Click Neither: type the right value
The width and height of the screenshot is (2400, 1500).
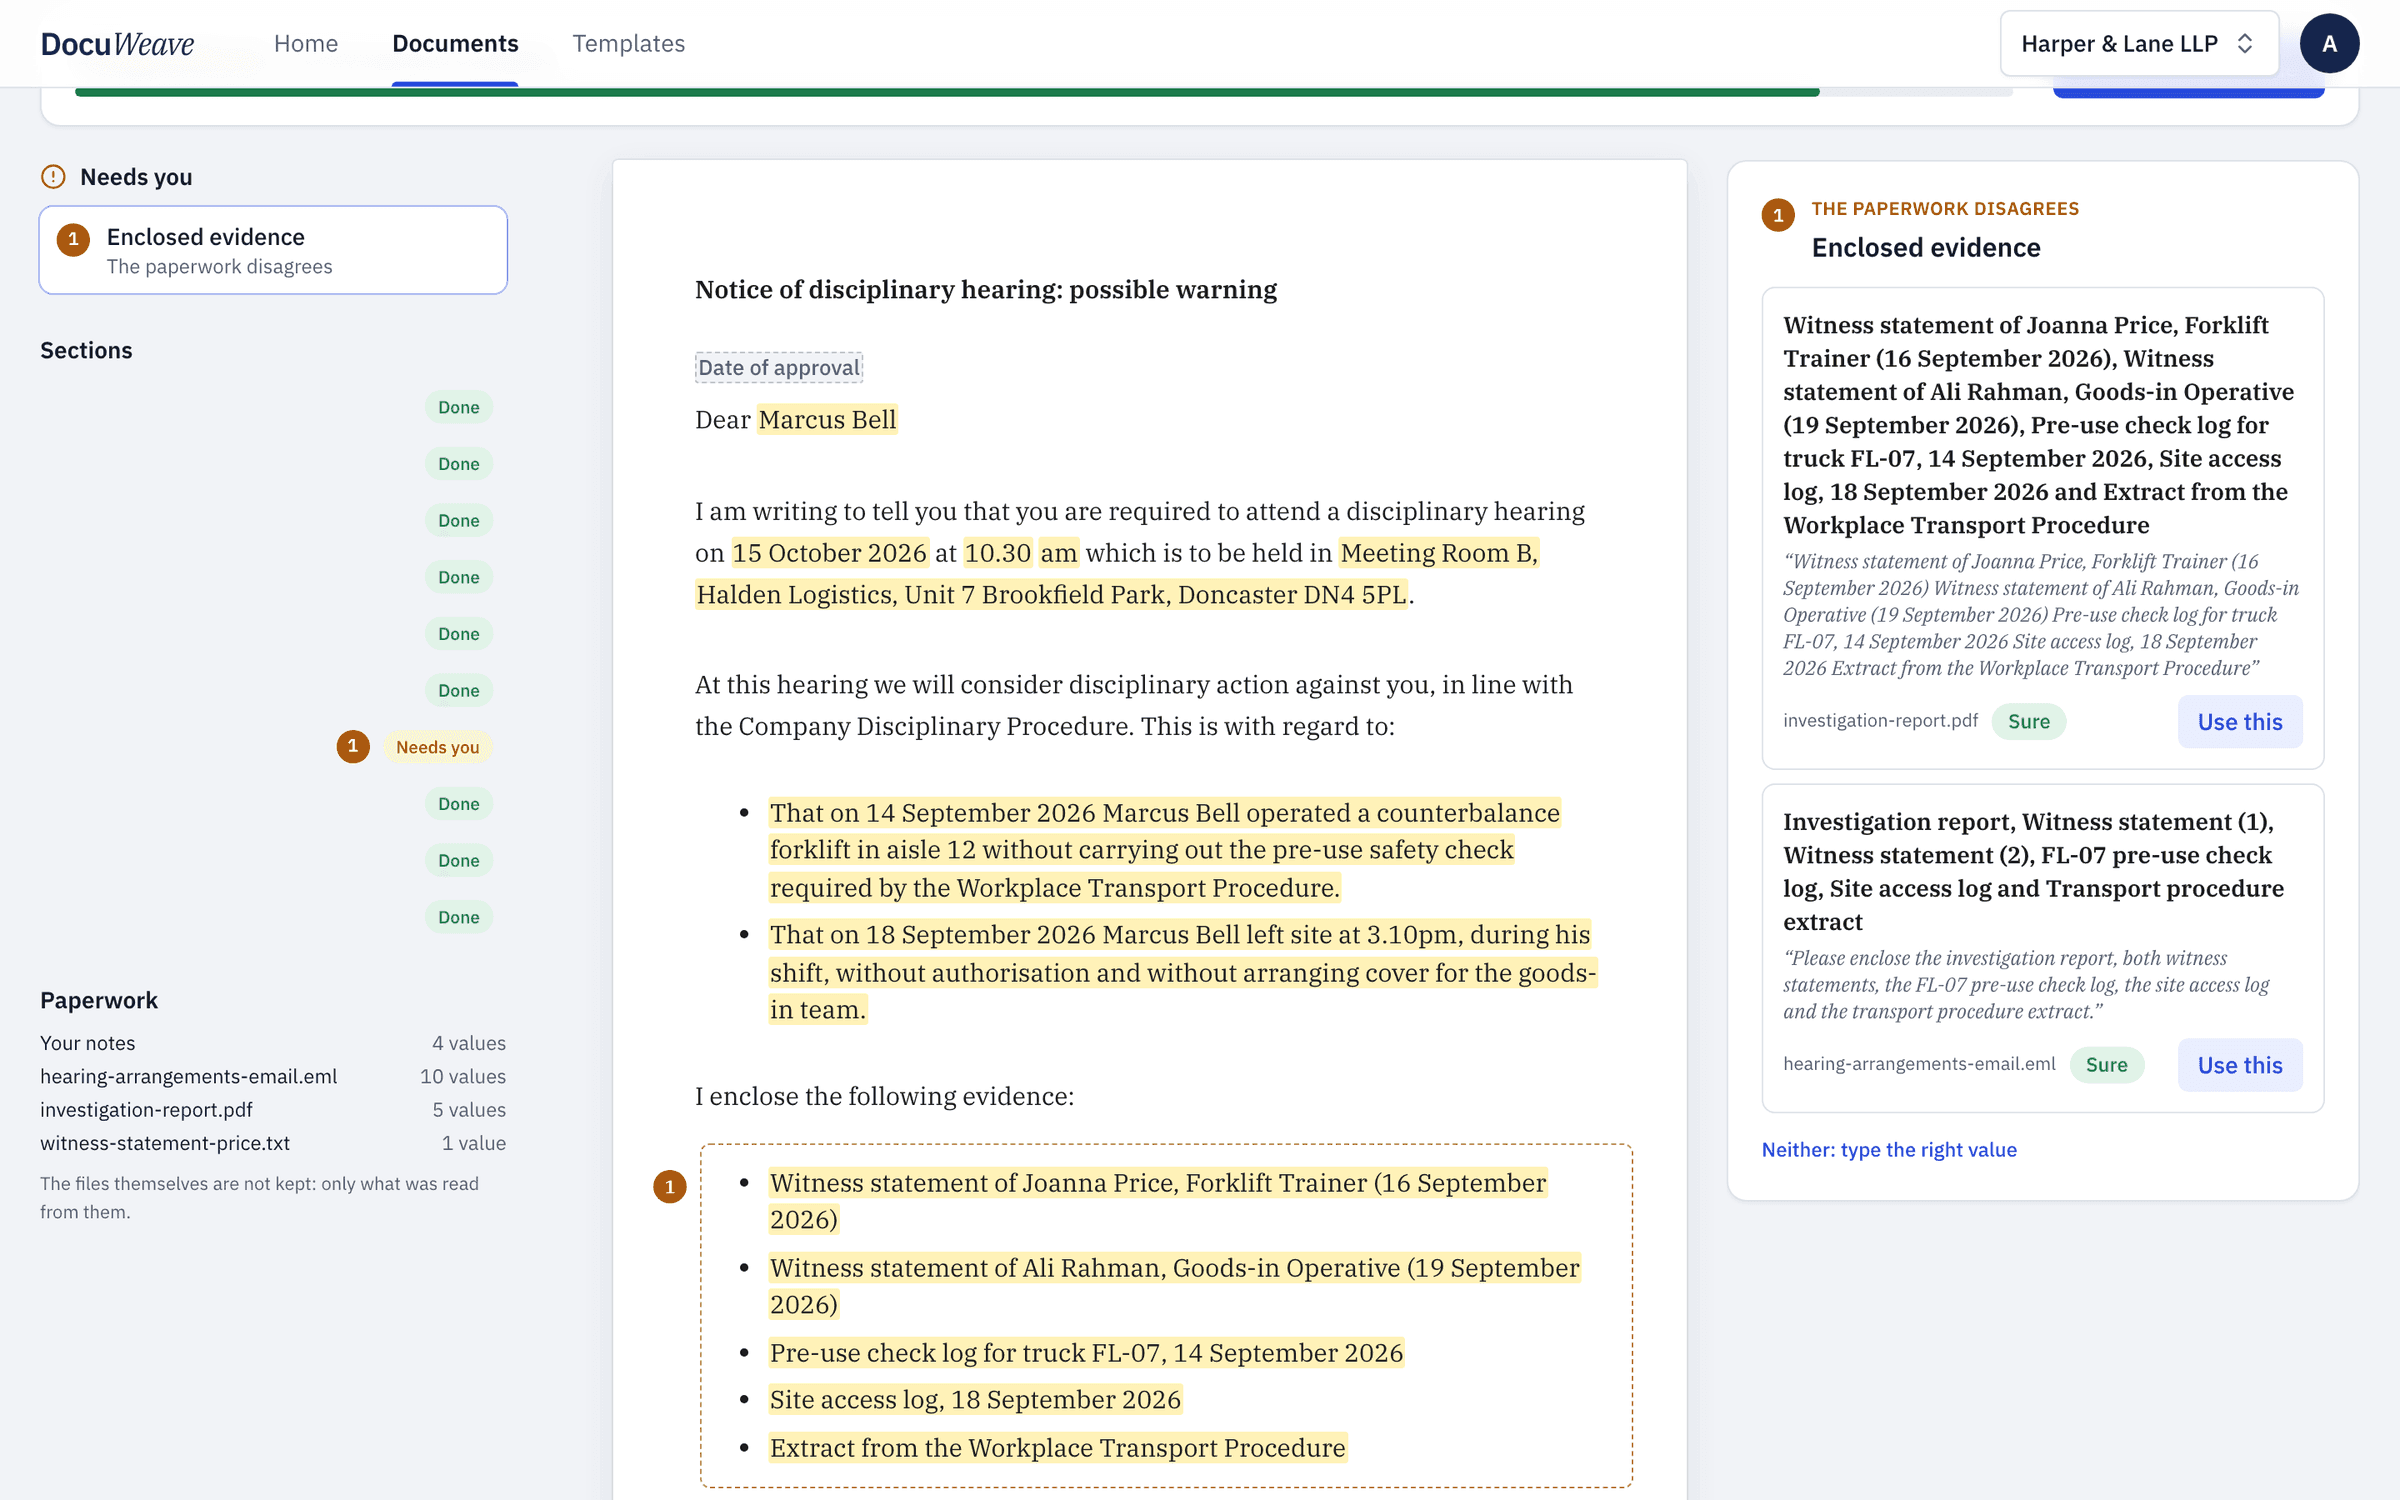pyautogui.click(x=1888, y=1150)
